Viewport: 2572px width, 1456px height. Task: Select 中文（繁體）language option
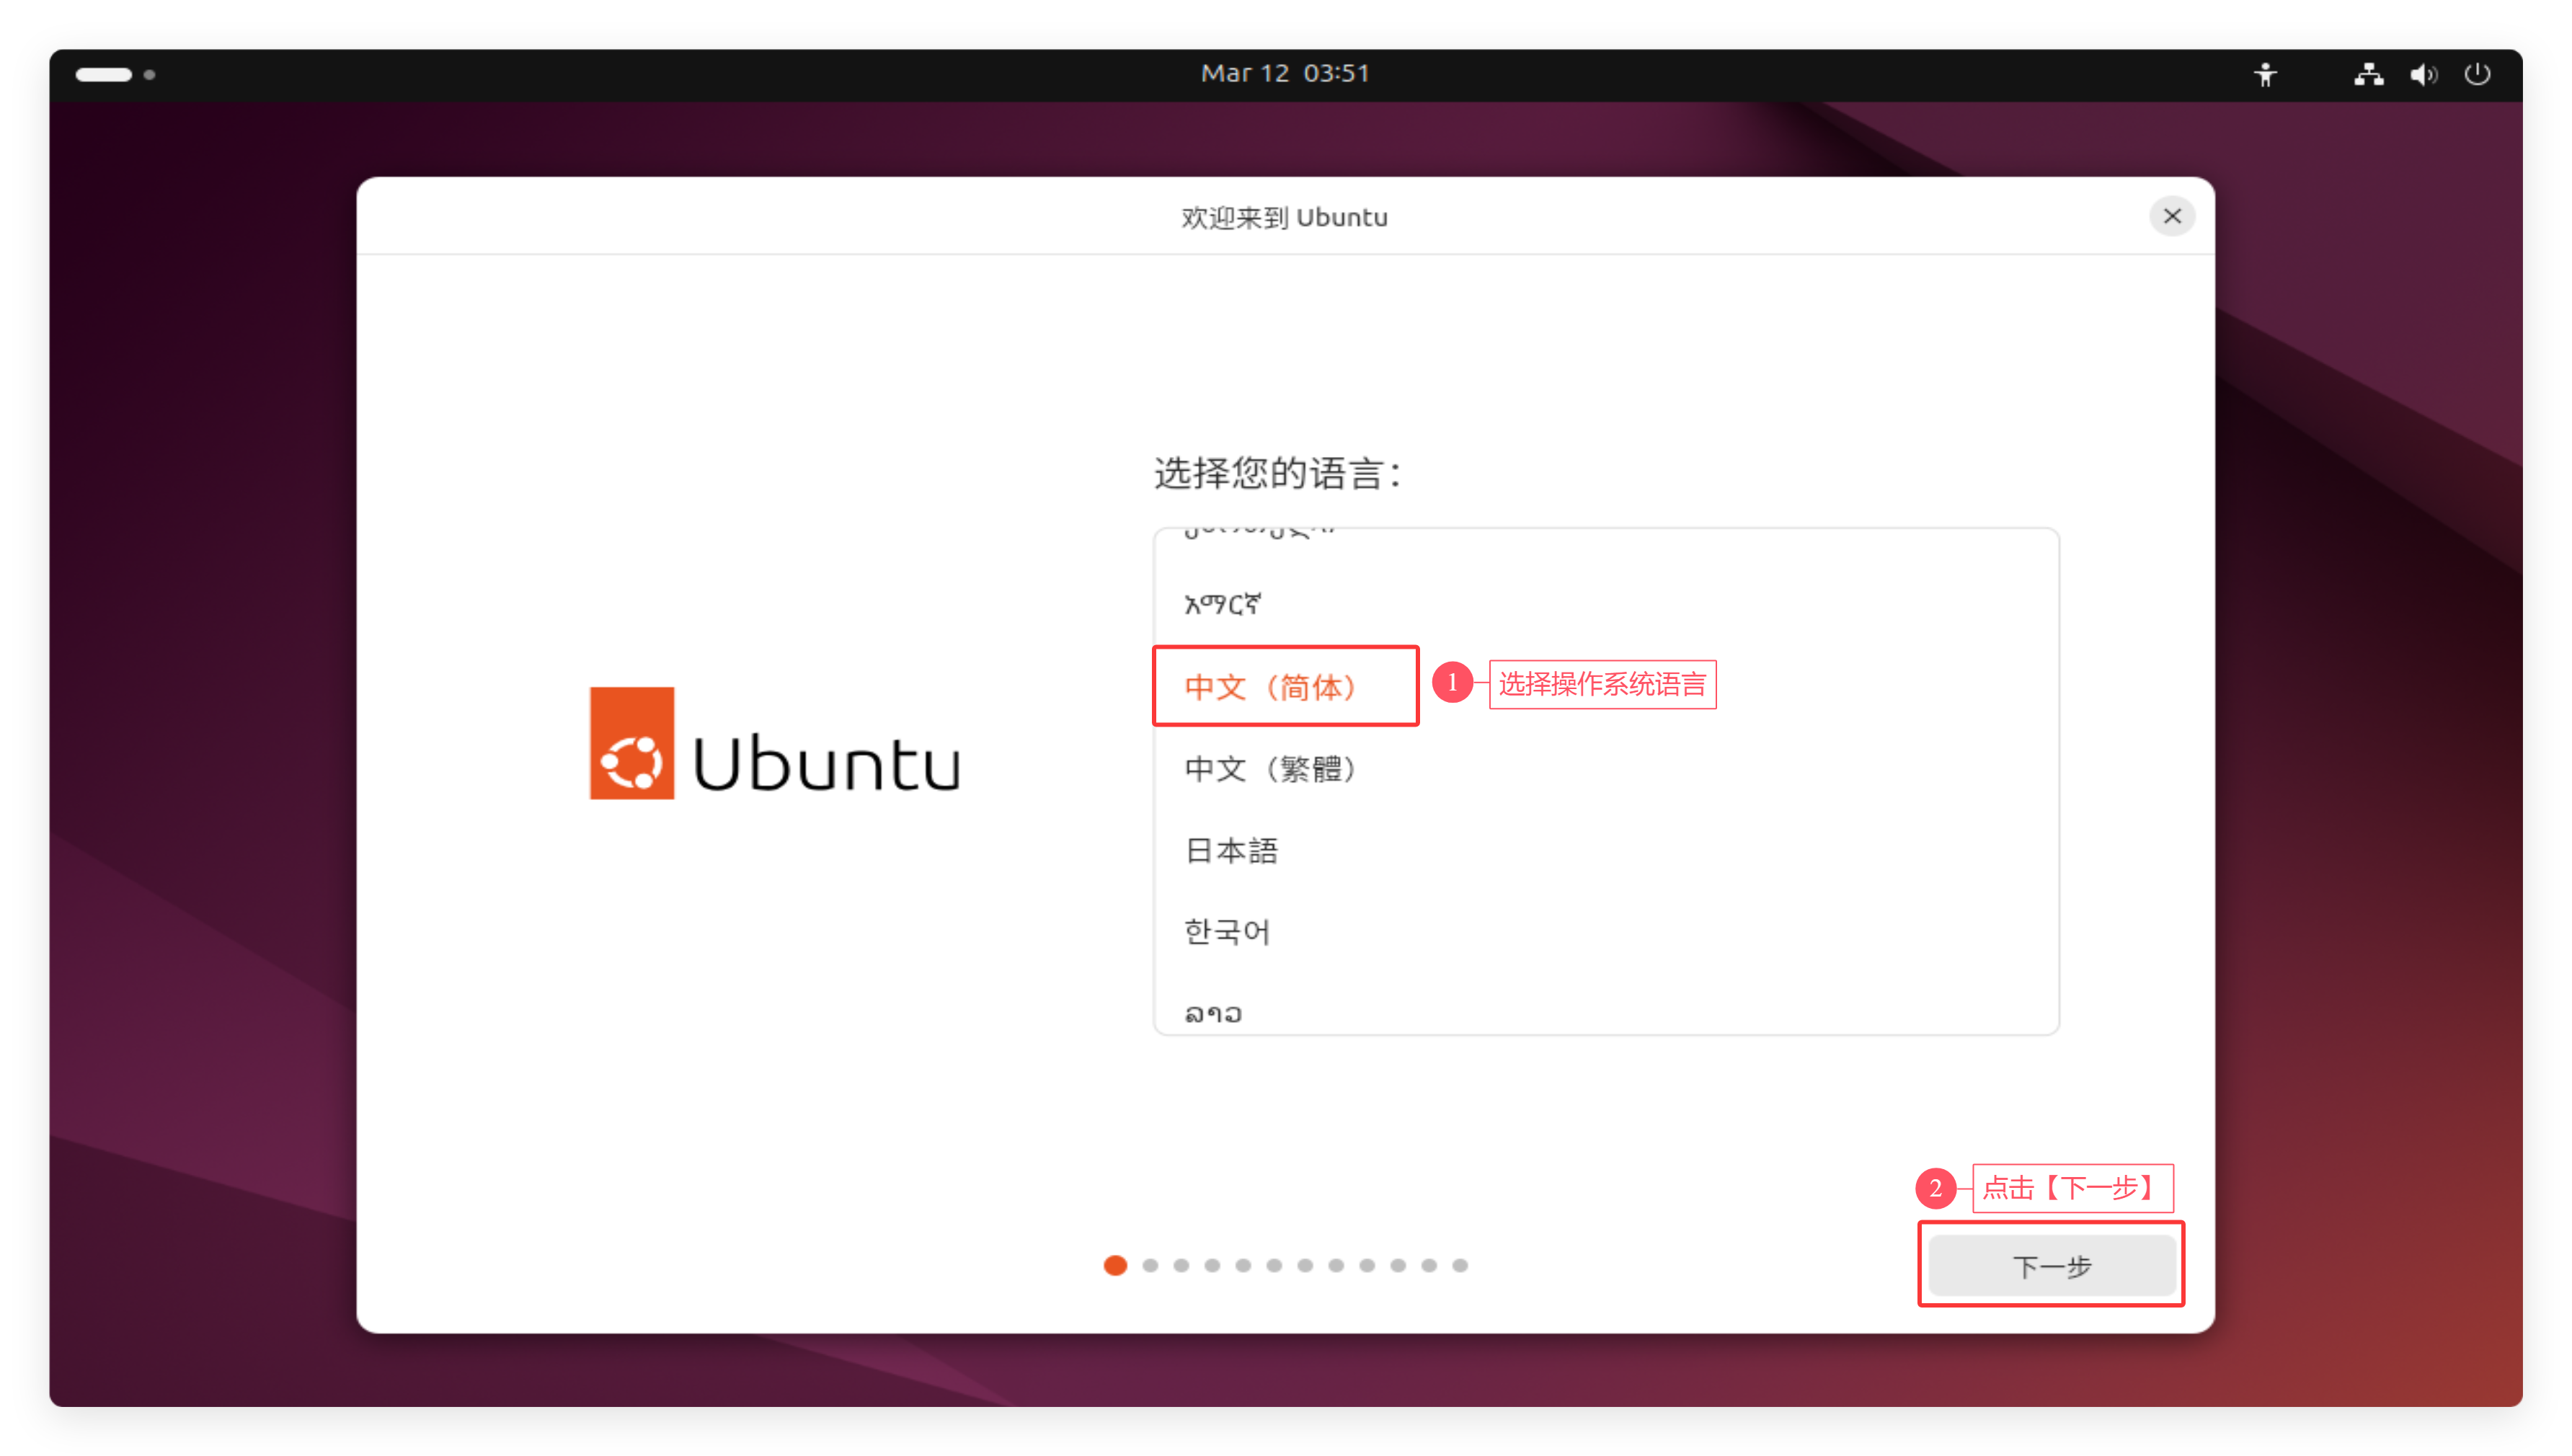[x=1270, y=769]
